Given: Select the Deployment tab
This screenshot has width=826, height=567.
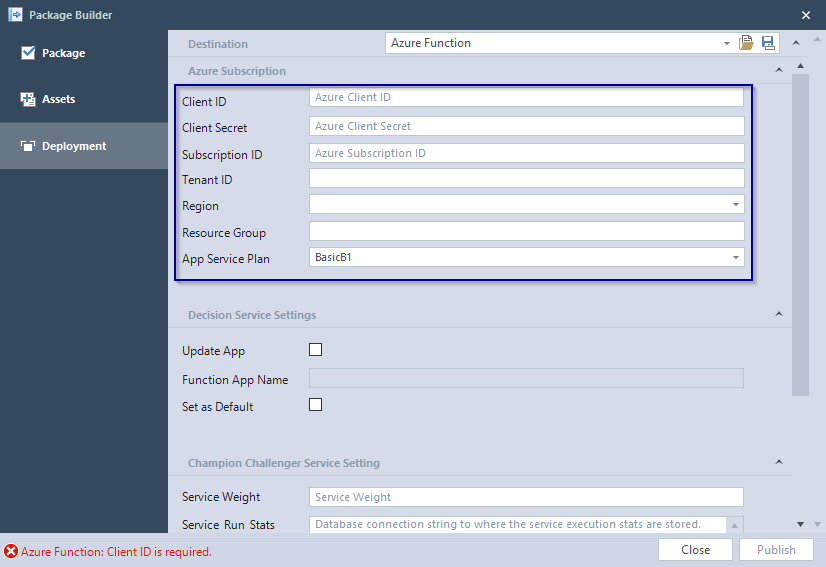Looking at the screenshot, I should (x=84, y=146).
